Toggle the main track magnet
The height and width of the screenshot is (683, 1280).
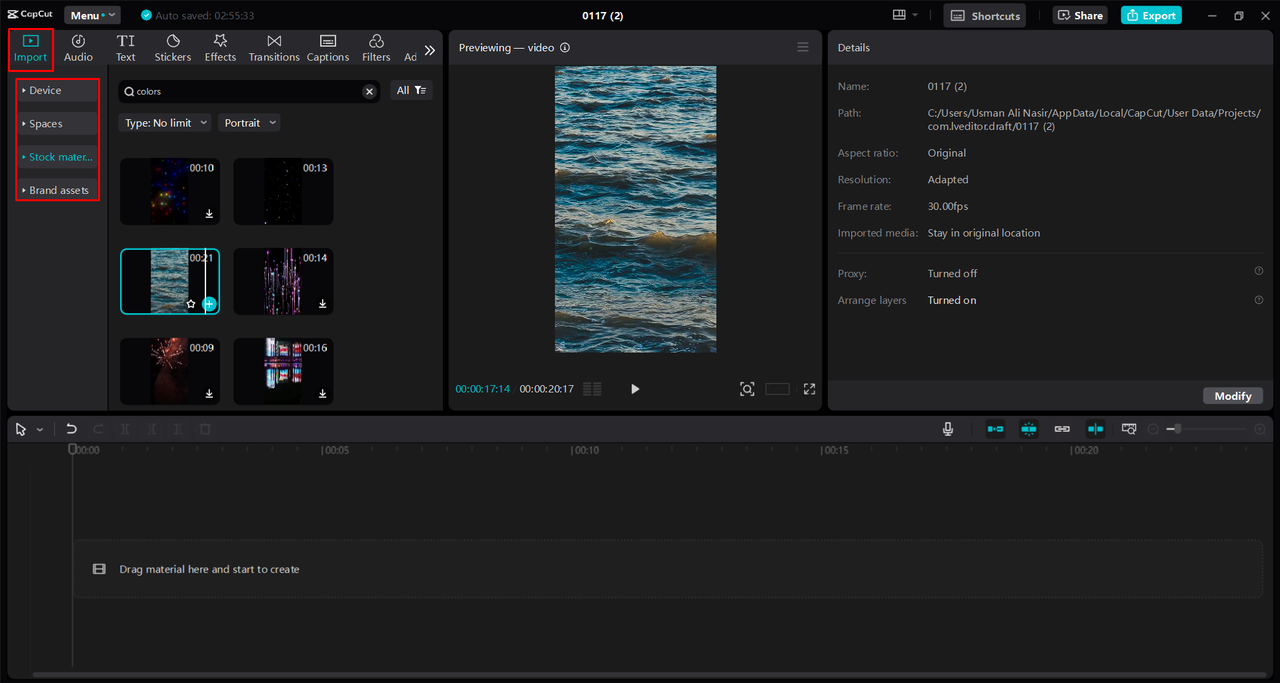[x=996, y=429]
